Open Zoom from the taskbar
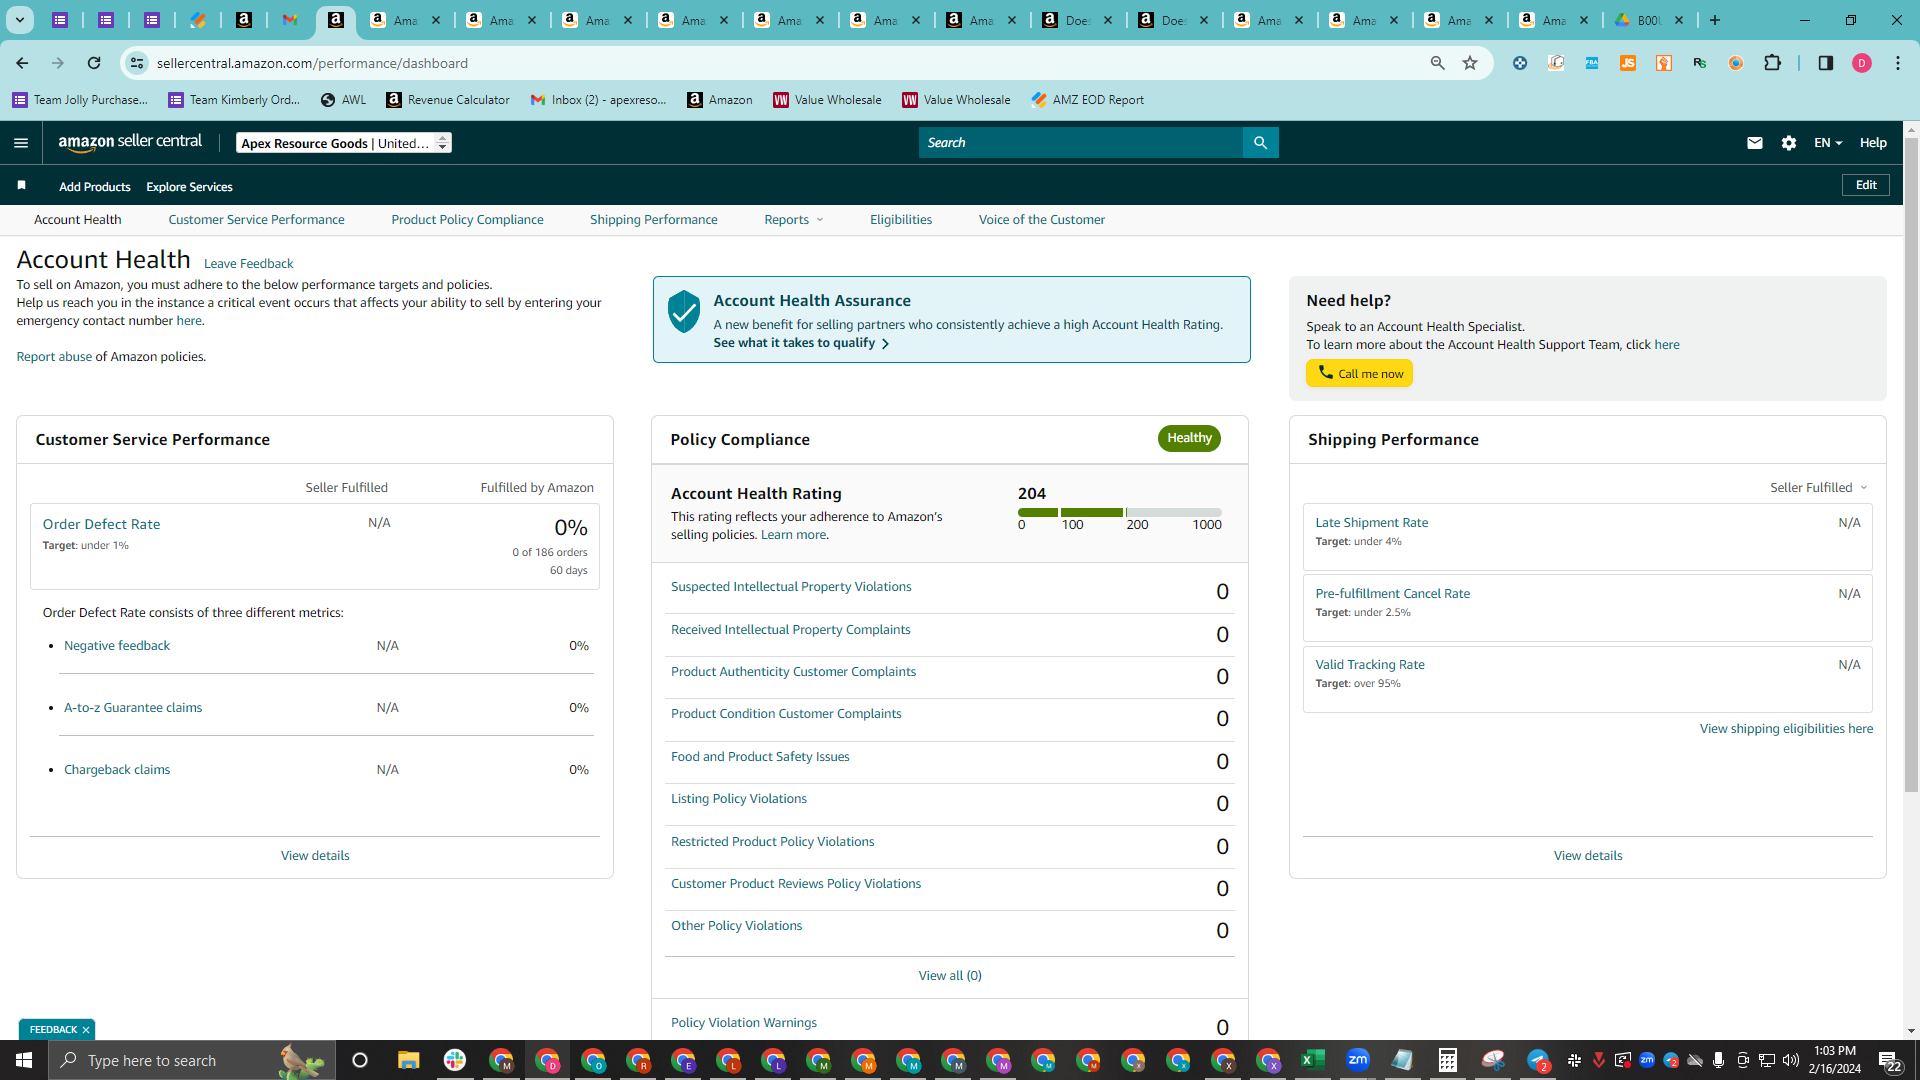Image resolution: width=1920 pixels, height=1080 pixels. coord(1357,1060)
